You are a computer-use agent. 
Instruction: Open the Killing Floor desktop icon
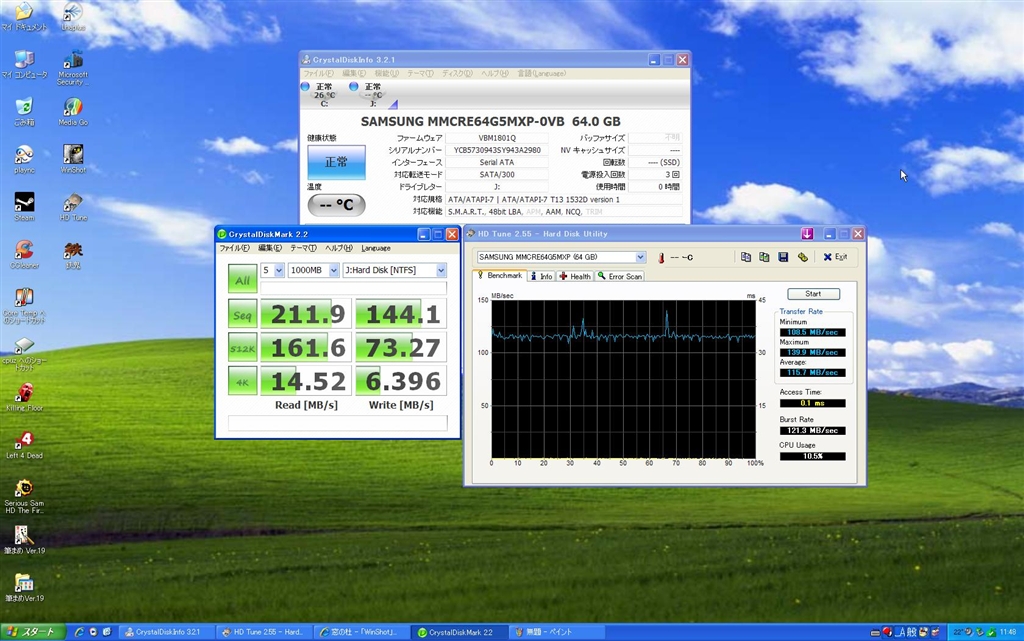(24, 393)
